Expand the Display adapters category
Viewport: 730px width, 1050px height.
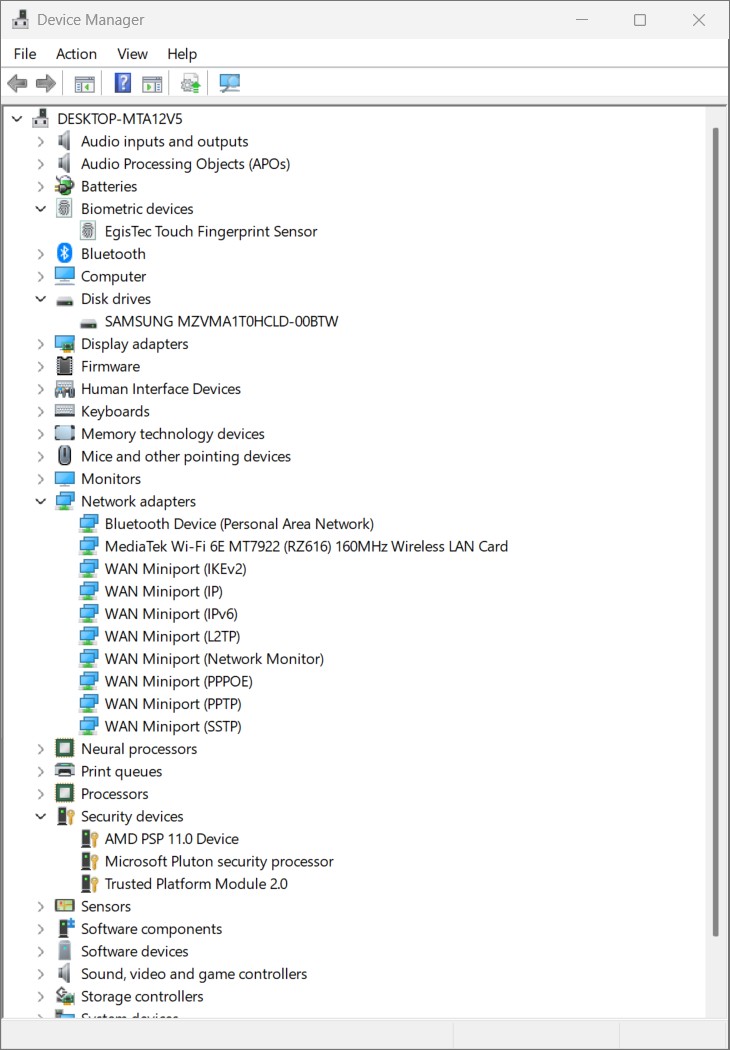(41, 344)
